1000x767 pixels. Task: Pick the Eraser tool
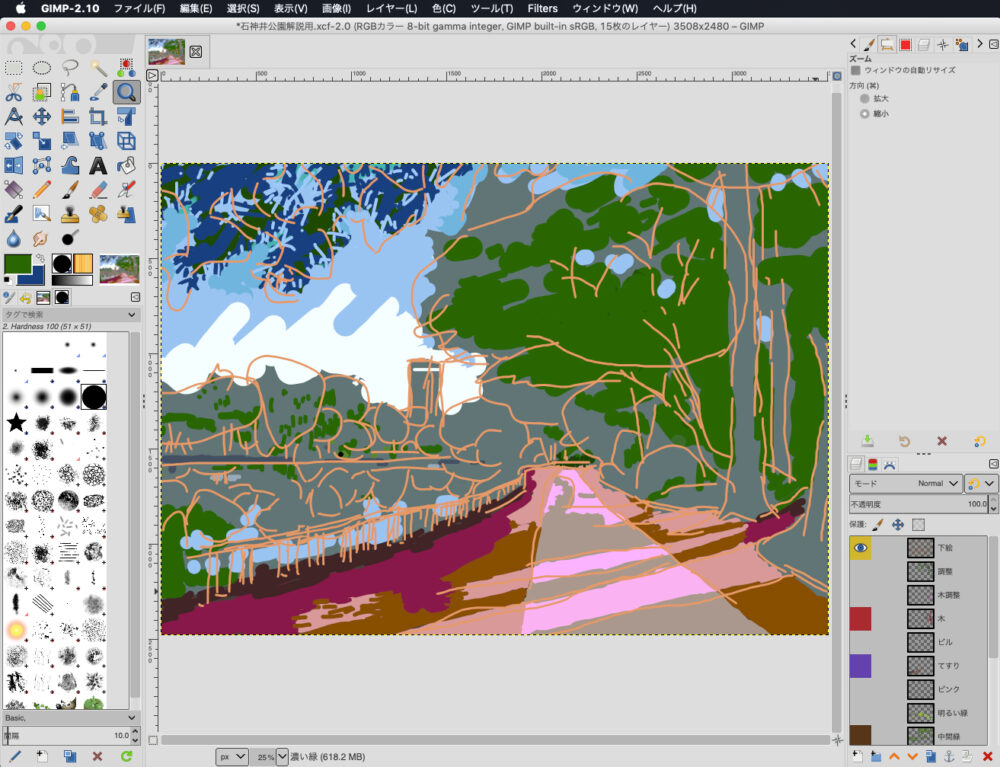[98, 189]
